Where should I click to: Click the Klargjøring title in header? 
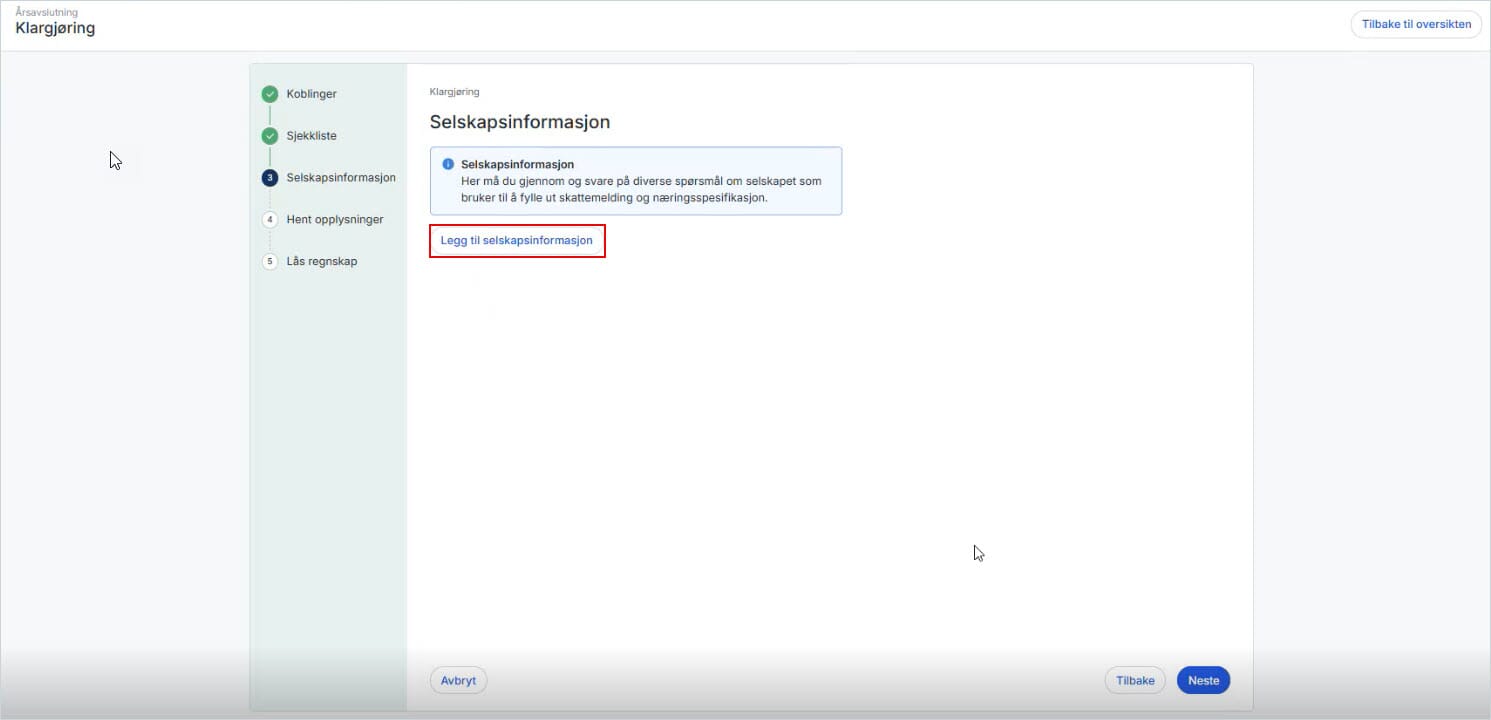click(x=55, y=29)
